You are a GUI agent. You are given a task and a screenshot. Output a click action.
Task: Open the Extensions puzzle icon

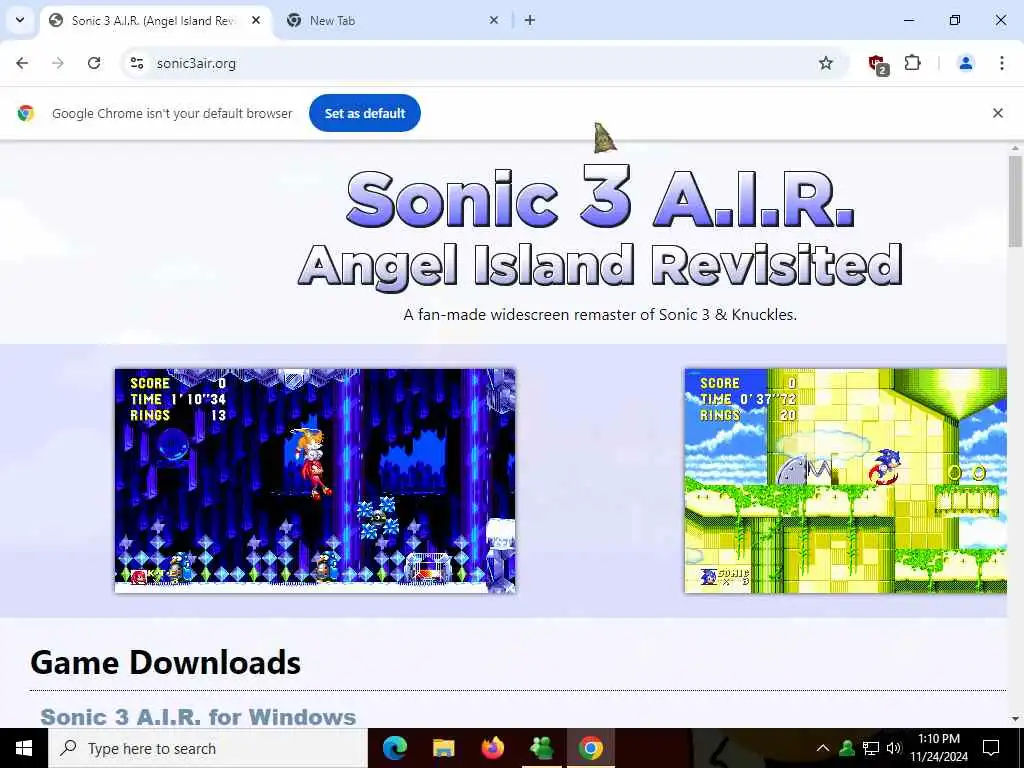[x=912, y=63]
